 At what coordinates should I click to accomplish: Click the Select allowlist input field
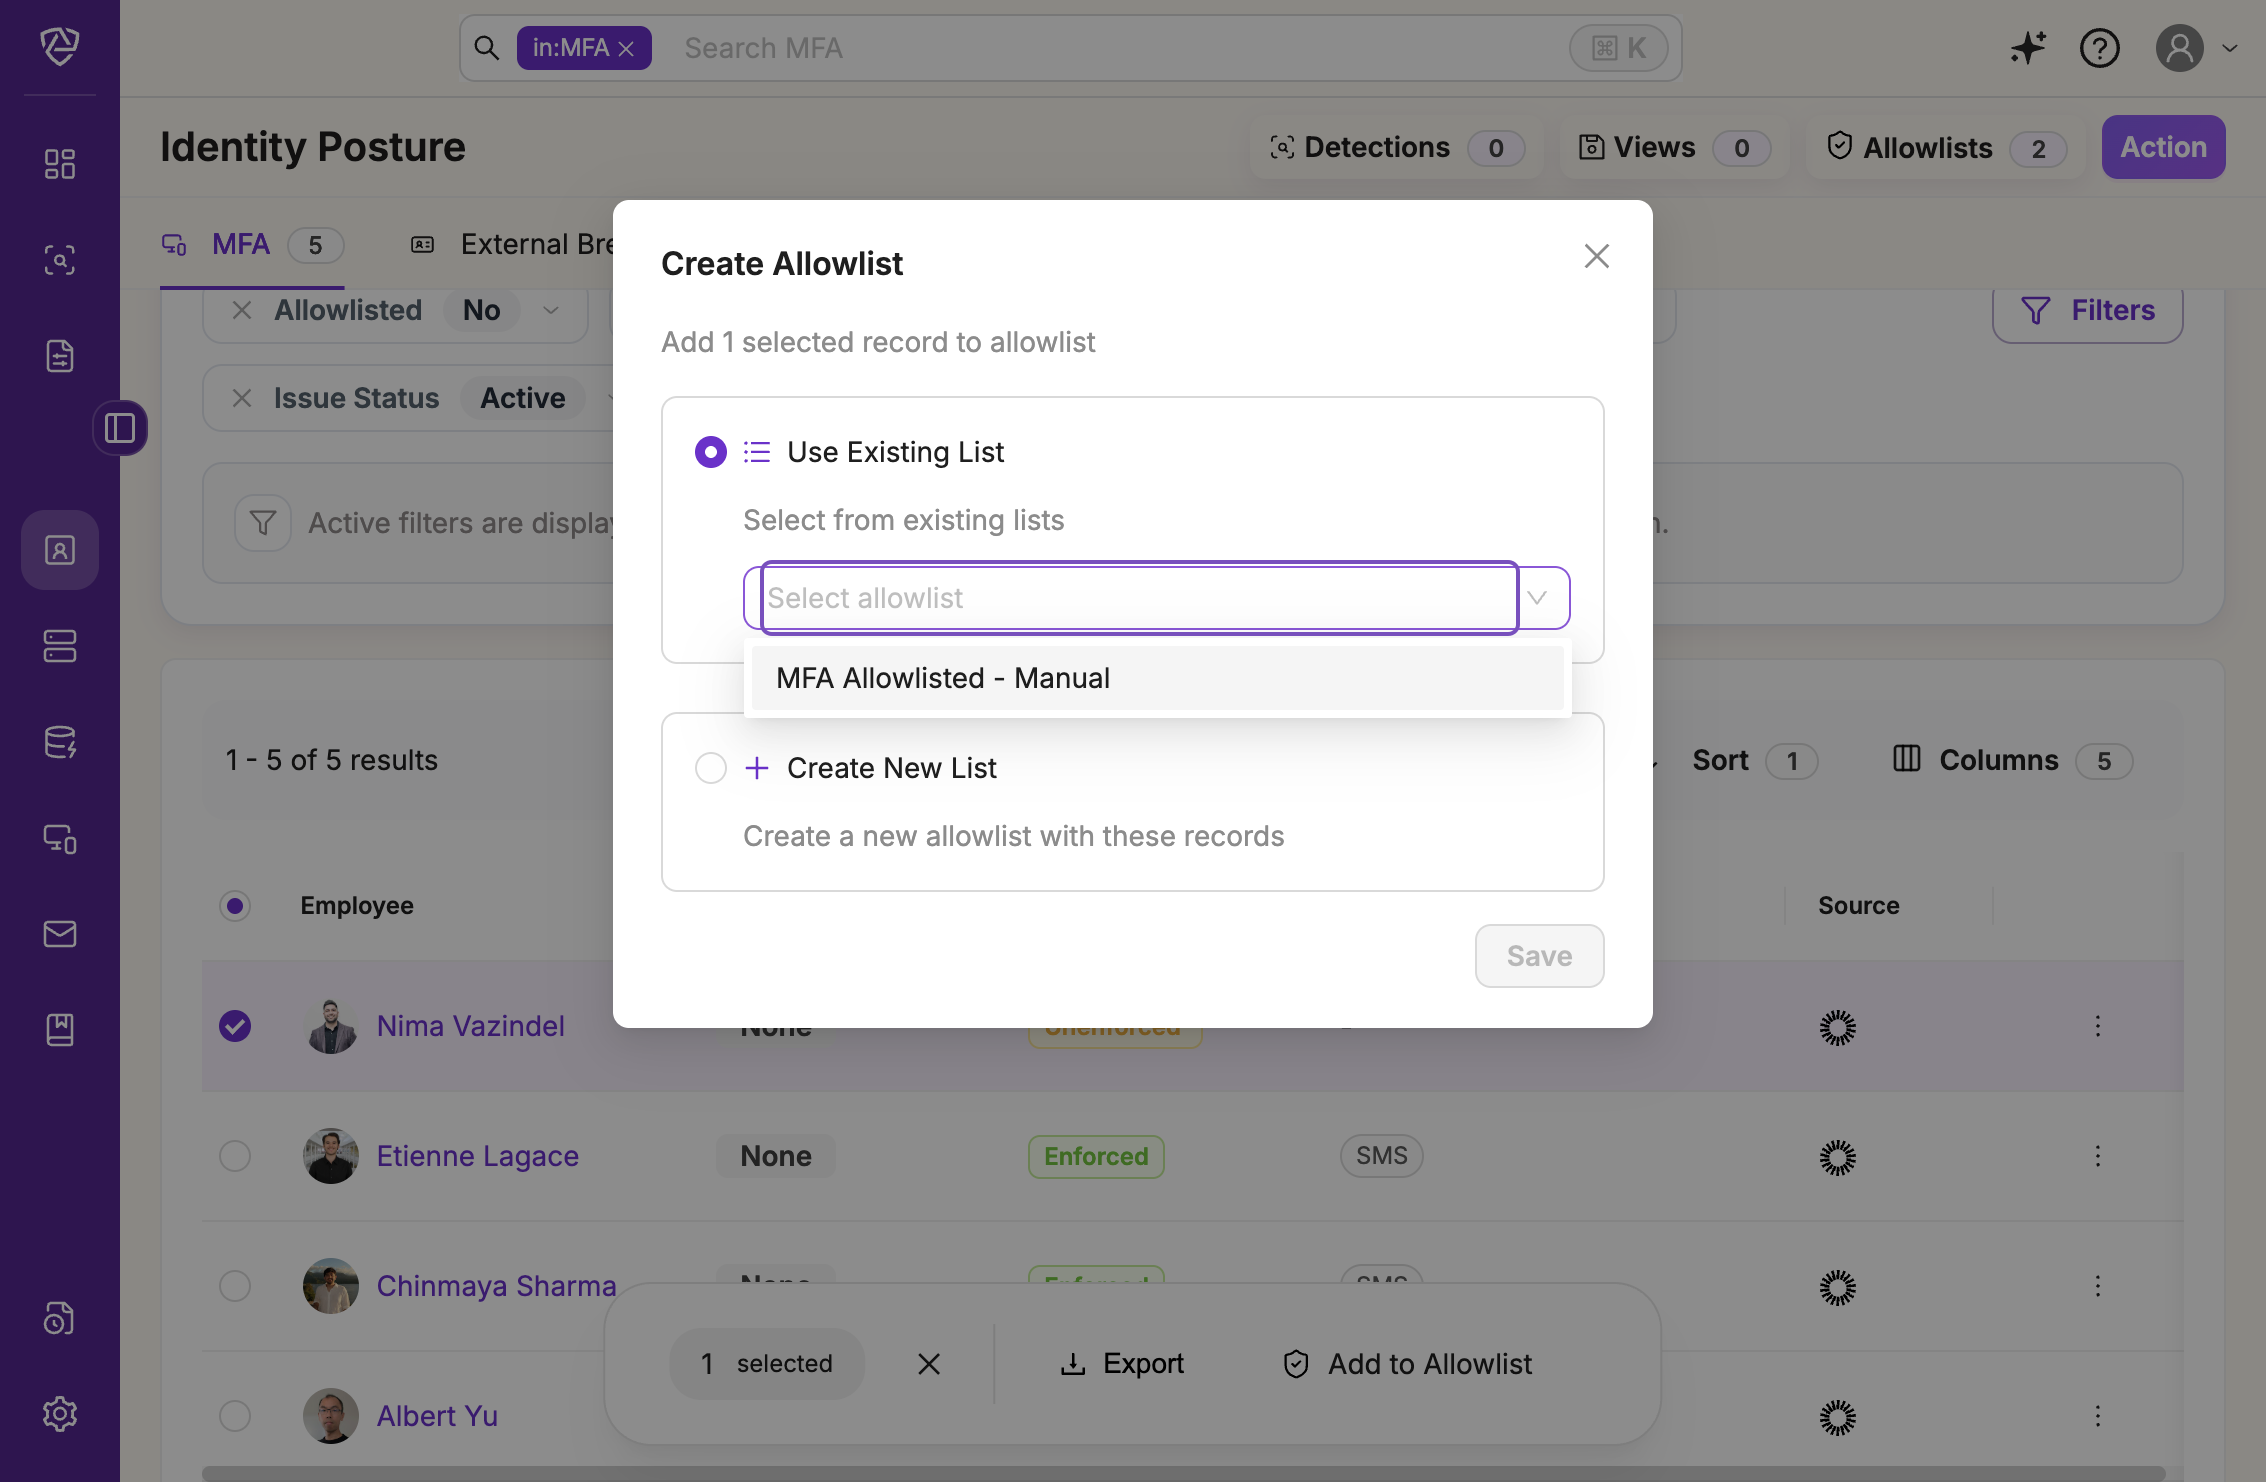[x=1139, y=598]
